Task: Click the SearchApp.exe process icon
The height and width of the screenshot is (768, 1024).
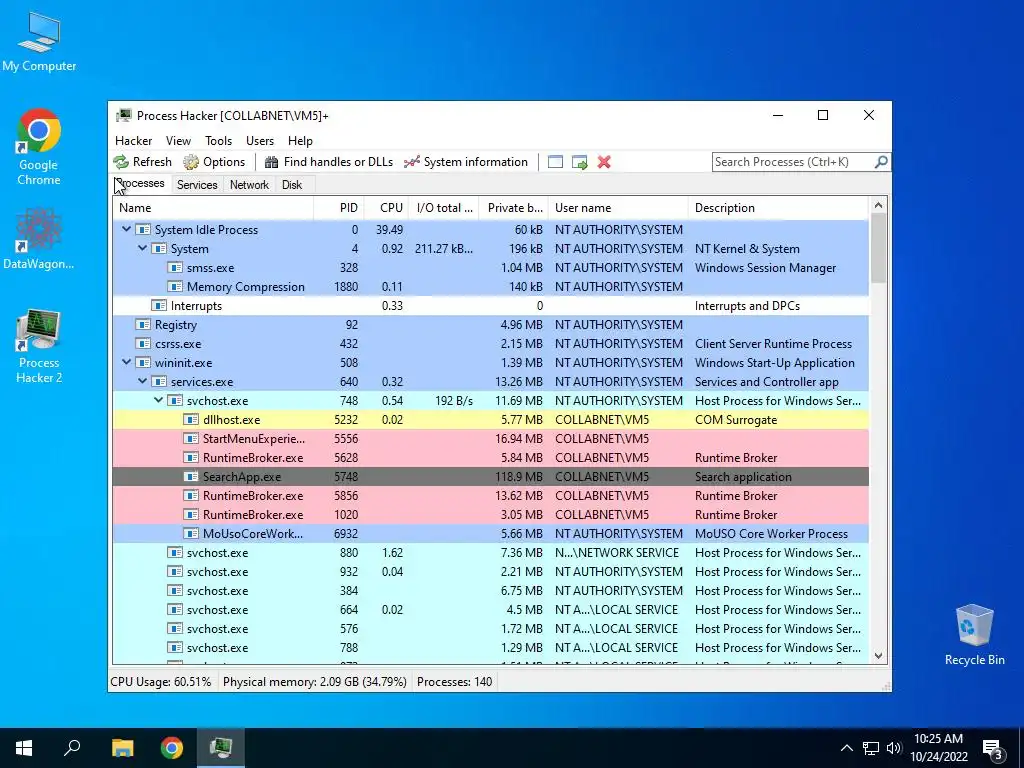Action: [191, 477]
